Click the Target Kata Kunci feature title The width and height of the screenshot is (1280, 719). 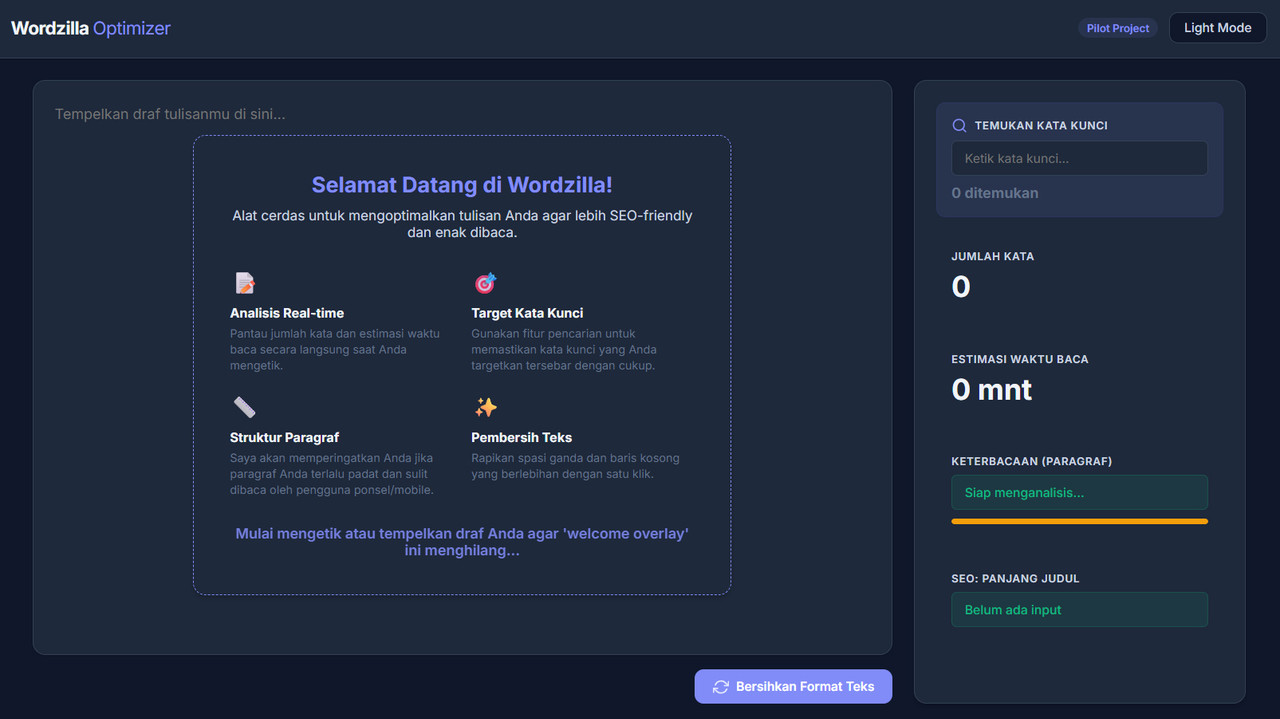click(x=527, y=313)
